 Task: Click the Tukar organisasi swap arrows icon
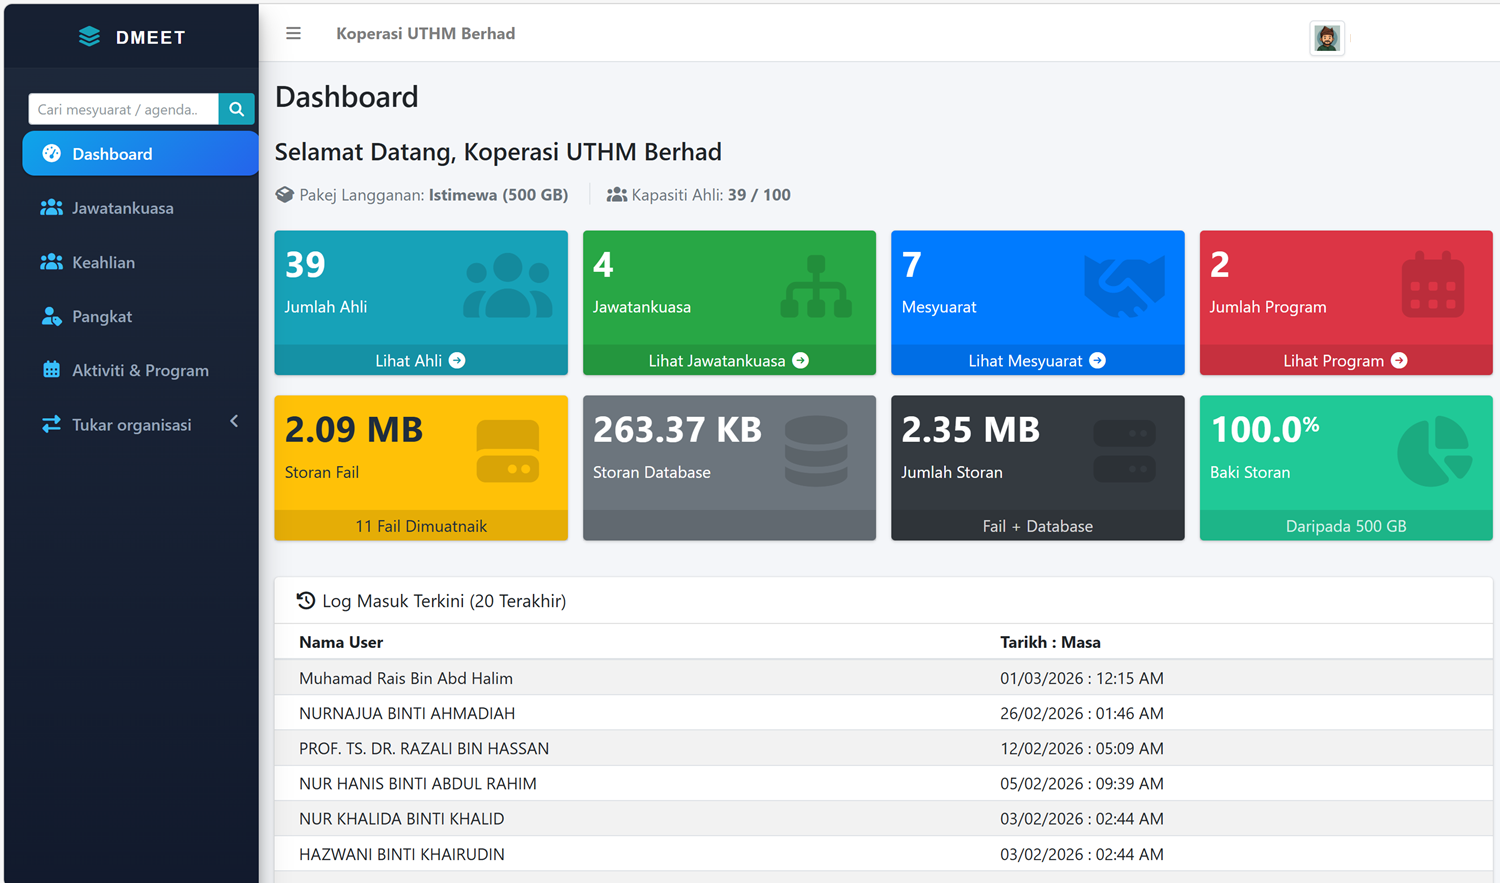[51, 424]
